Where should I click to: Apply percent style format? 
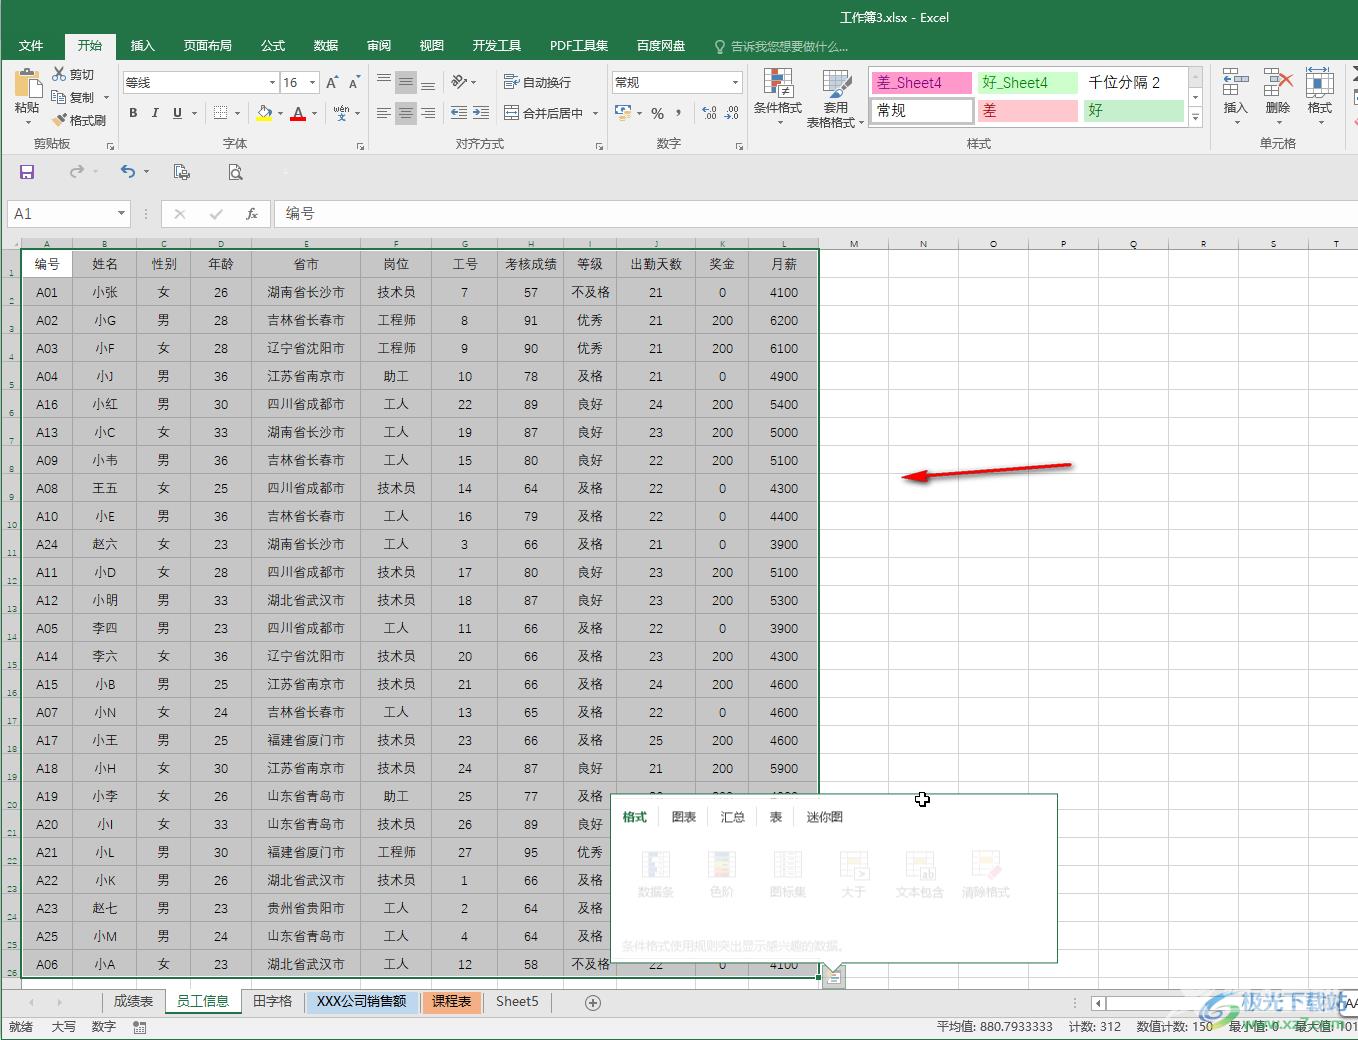(657, 113)
